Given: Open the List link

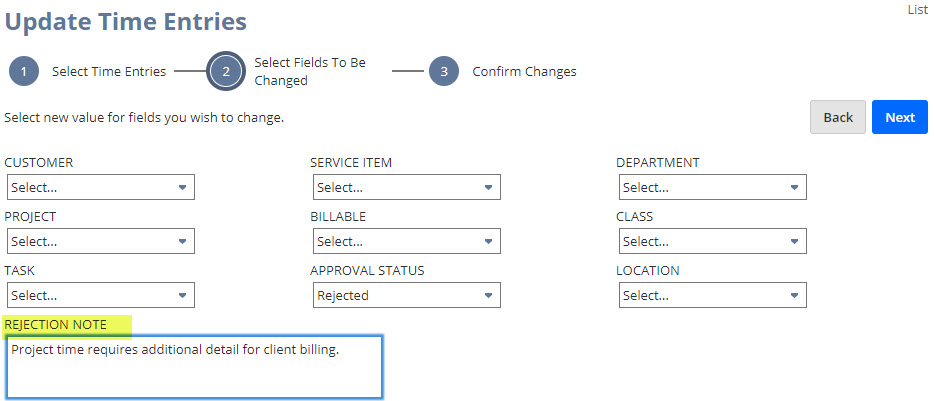Looking at the screenshot, I should tap(917, 9).
